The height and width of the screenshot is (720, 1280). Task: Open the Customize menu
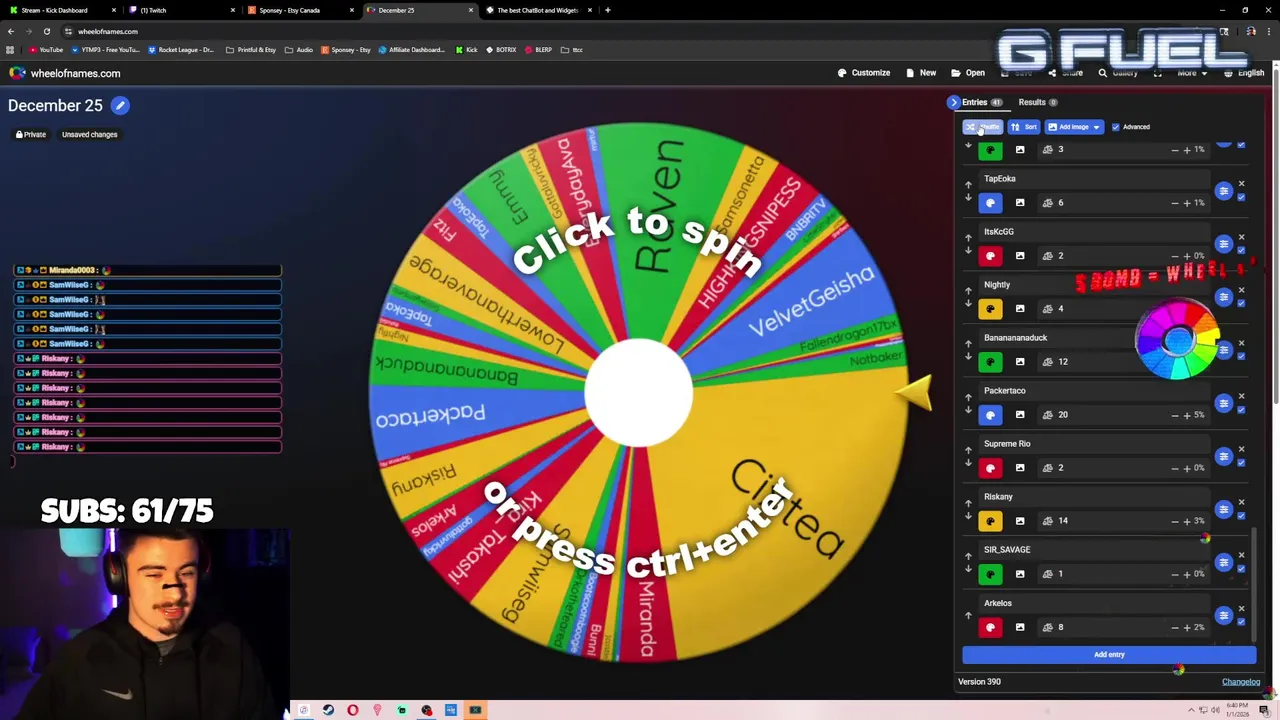click(x=863, y=73)
